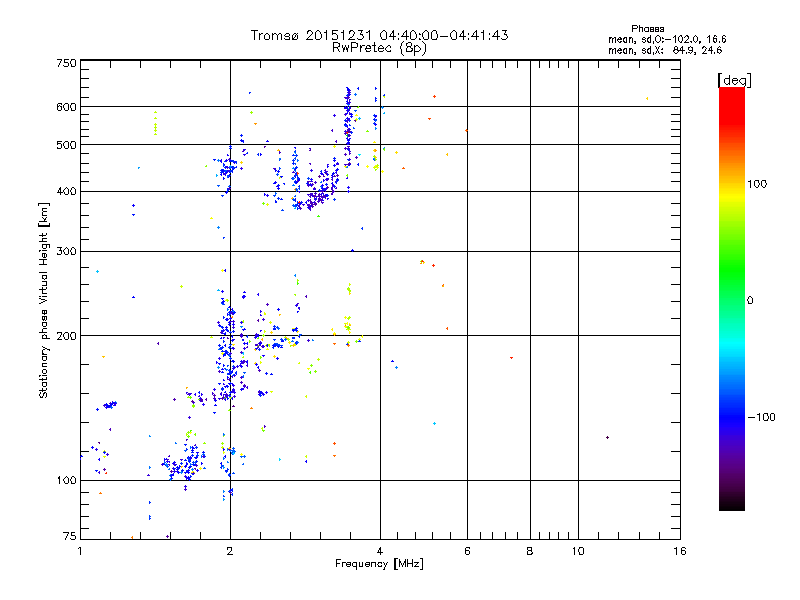Screen dimensions: 800x600
Task: Click the "mean, sd,X: 84.9, 24.6" statistics line
Action: [665, 50]
